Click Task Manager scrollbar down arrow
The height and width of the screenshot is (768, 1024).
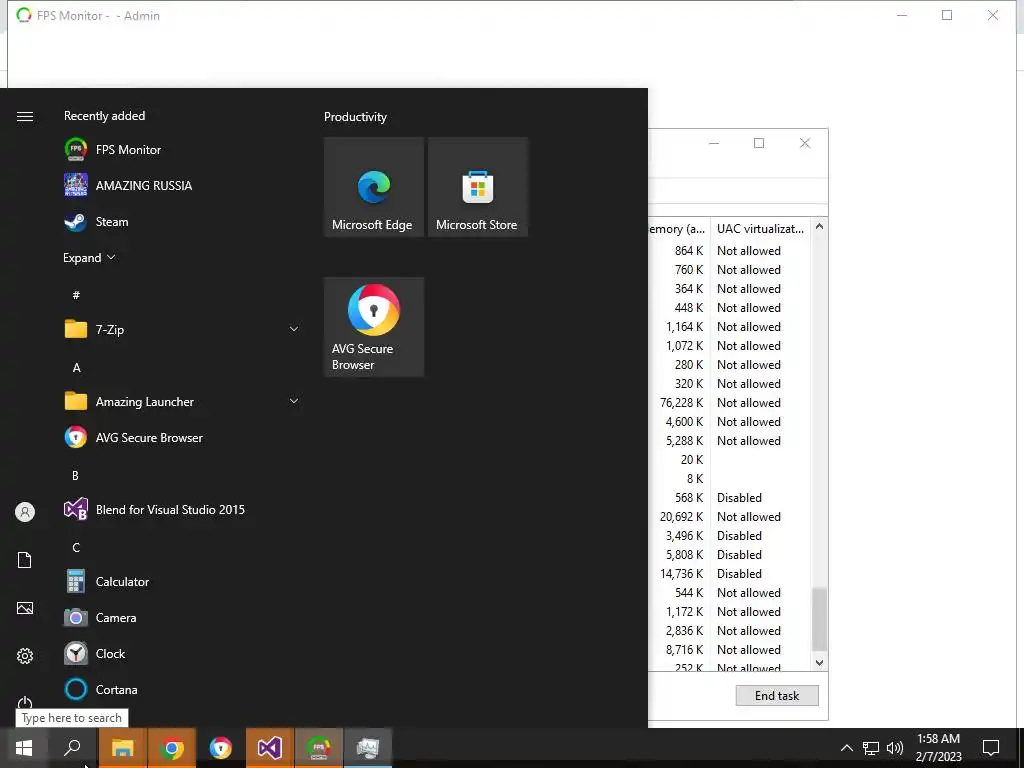pyautogui.click(x=819, y=662)
